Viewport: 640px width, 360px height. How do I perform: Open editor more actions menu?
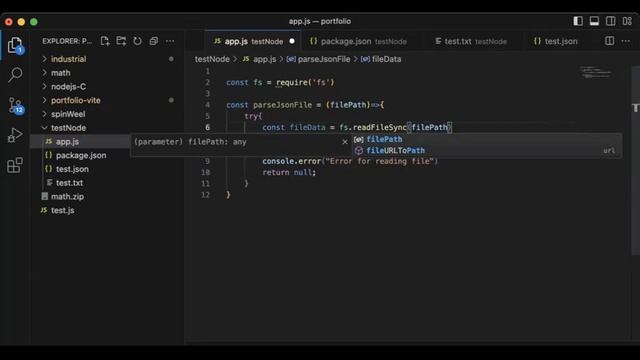[x=626, y=41]
